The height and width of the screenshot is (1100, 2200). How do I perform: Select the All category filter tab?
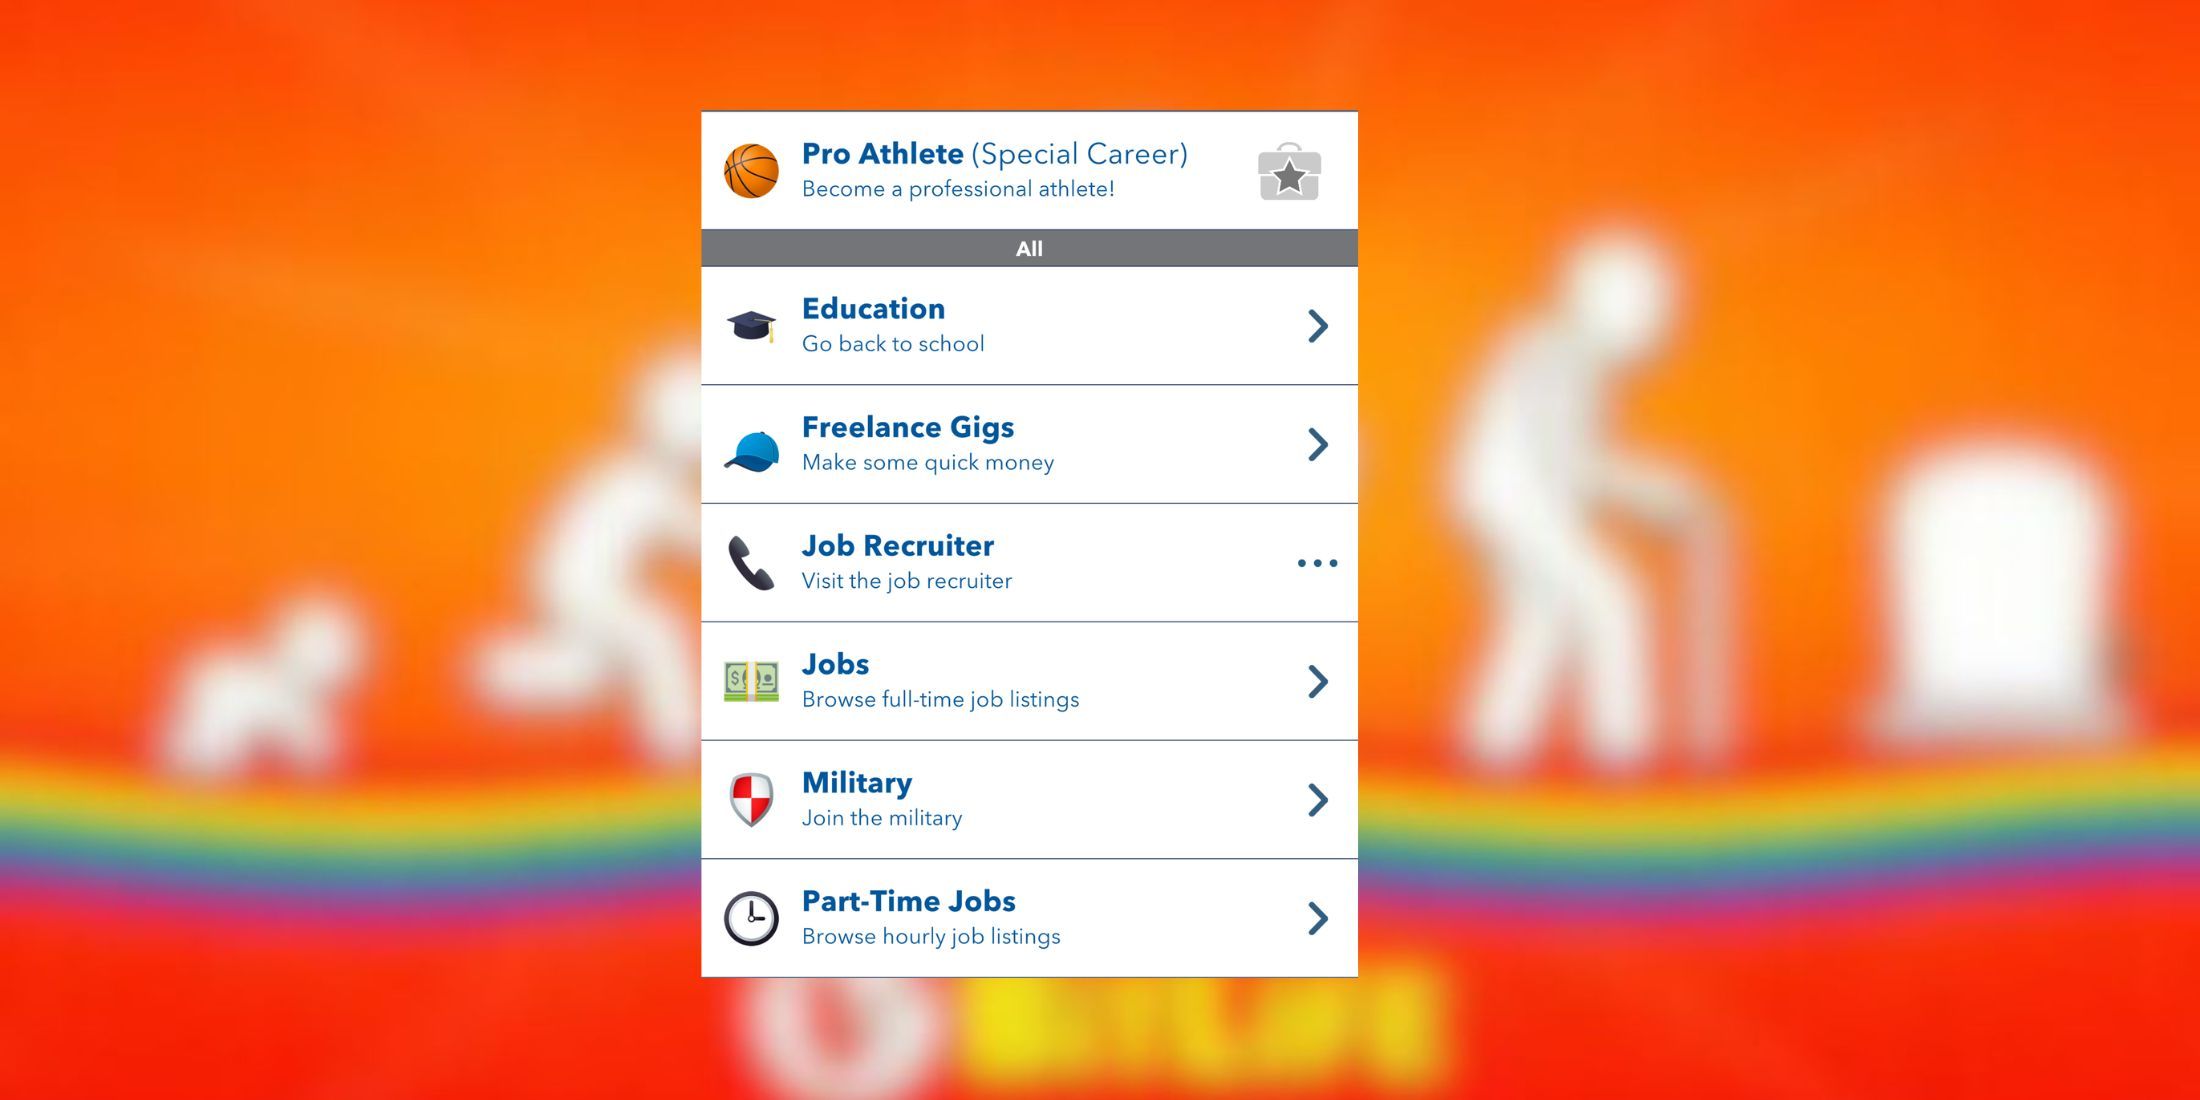1033,248
